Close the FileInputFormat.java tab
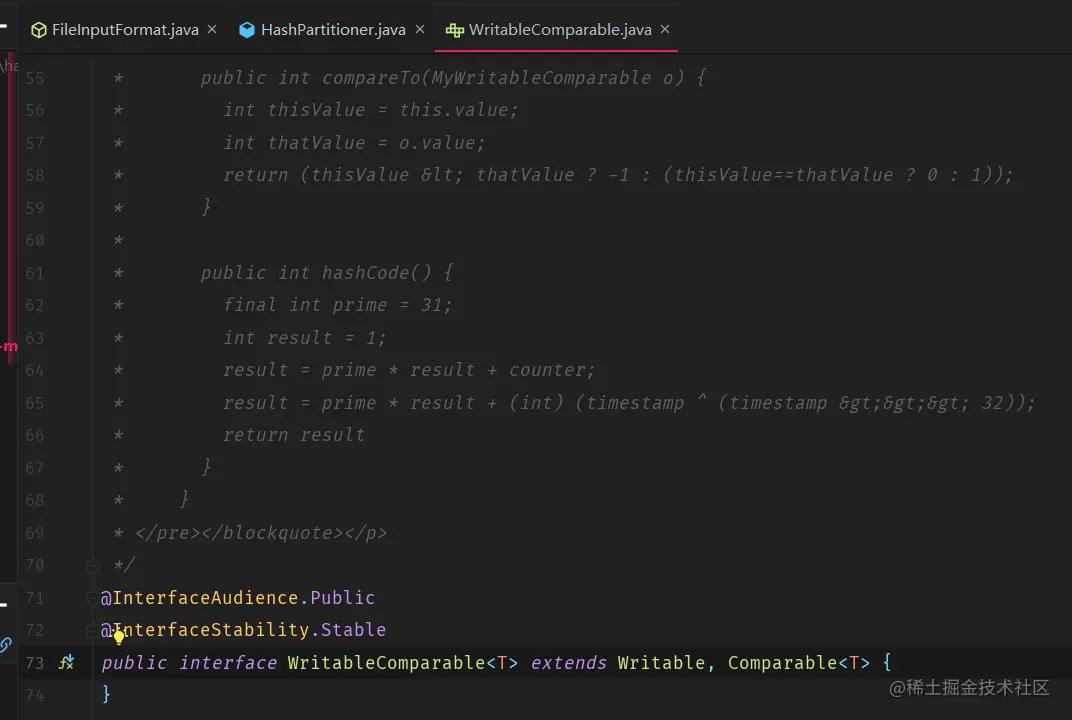1072x720 pixels. tap(212, 29)
